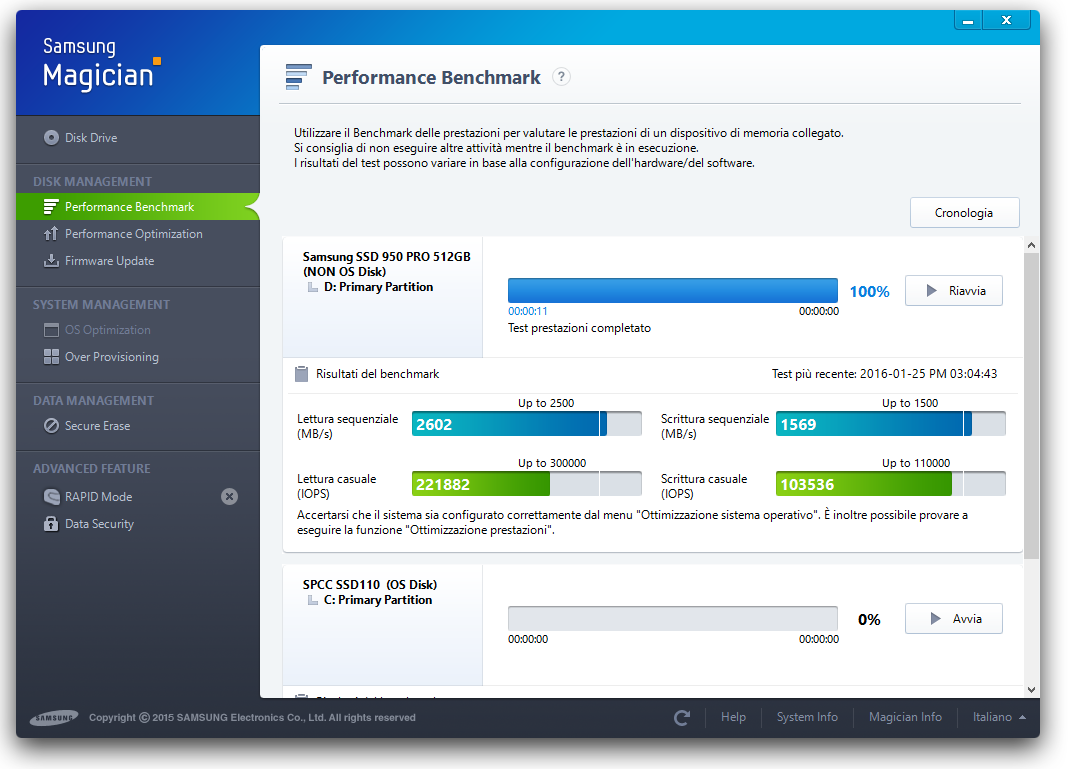The image size is (1070, 769).
Task: Restart benchmark with the Riavvia button
Action: pyautogui.click(x=953, y=291)
